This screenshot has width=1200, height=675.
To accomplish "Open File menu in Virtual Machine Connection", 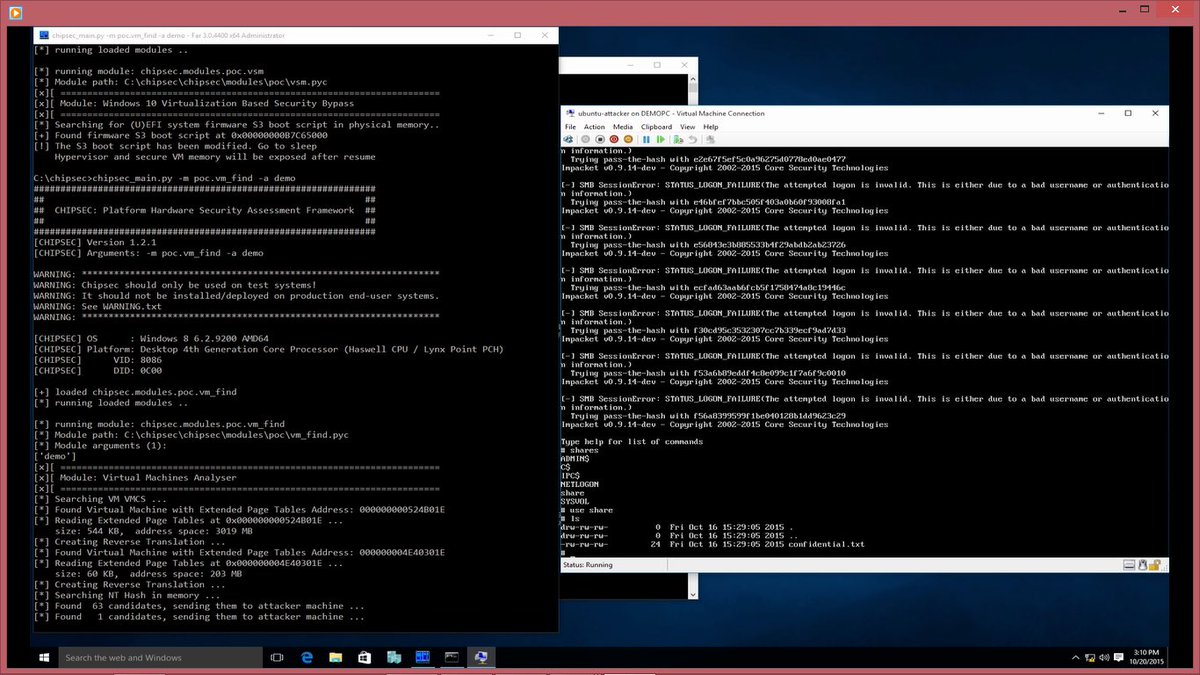I will click(x=570, y=127).
